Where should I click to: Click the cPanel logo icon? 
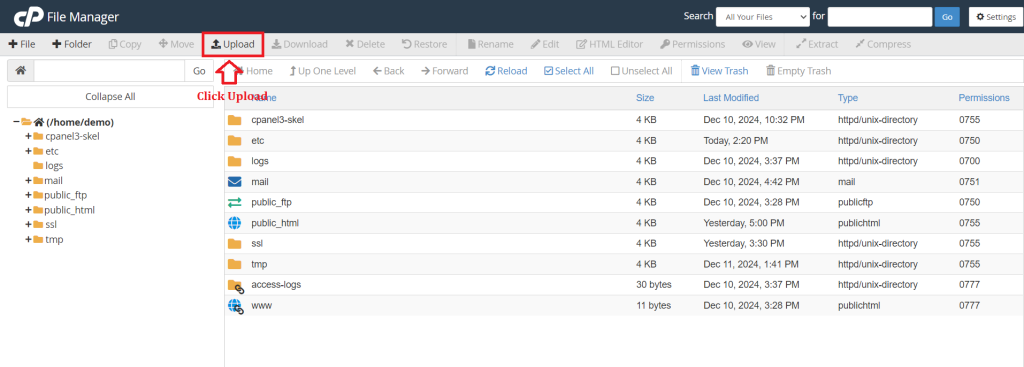coord(28,18)
